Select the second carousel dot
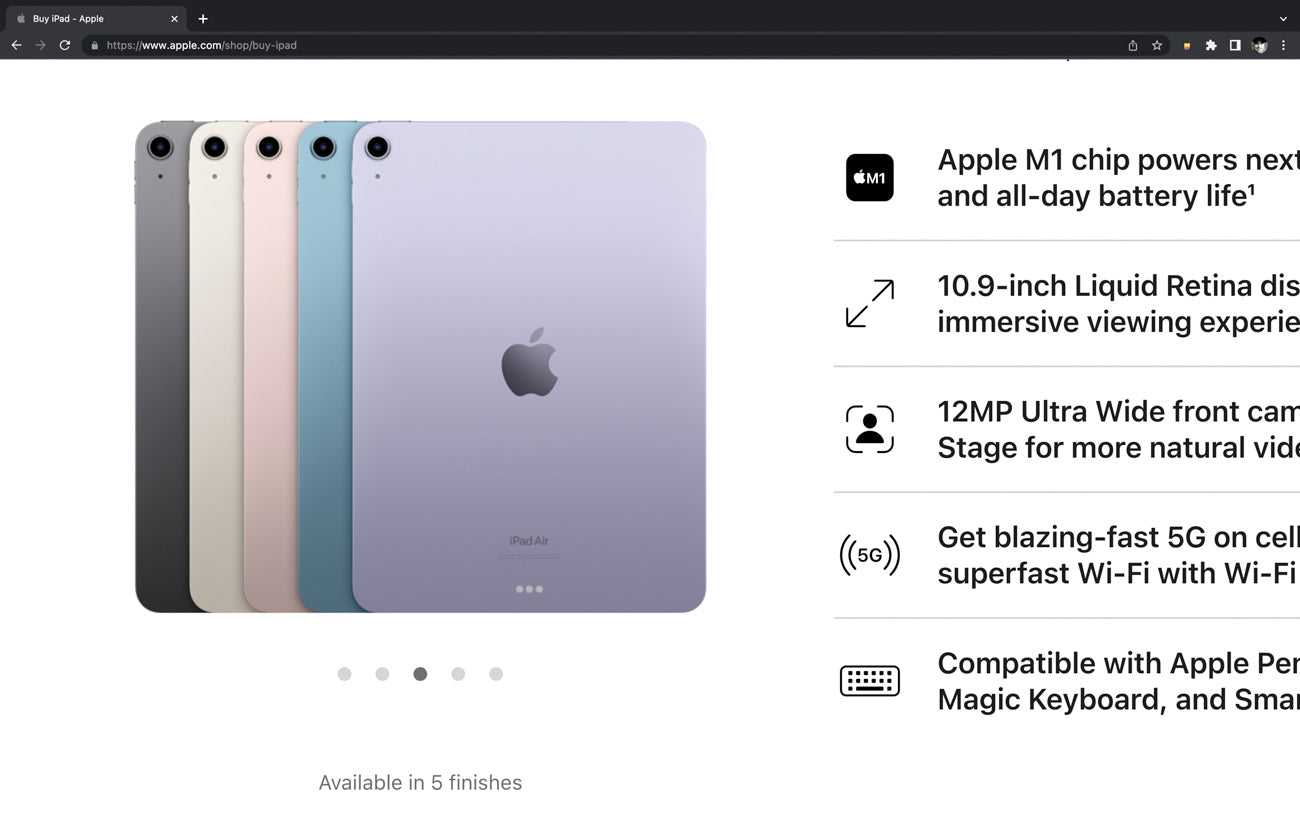1300x813 pixels. pyautogui.click(x=382, y=674)
